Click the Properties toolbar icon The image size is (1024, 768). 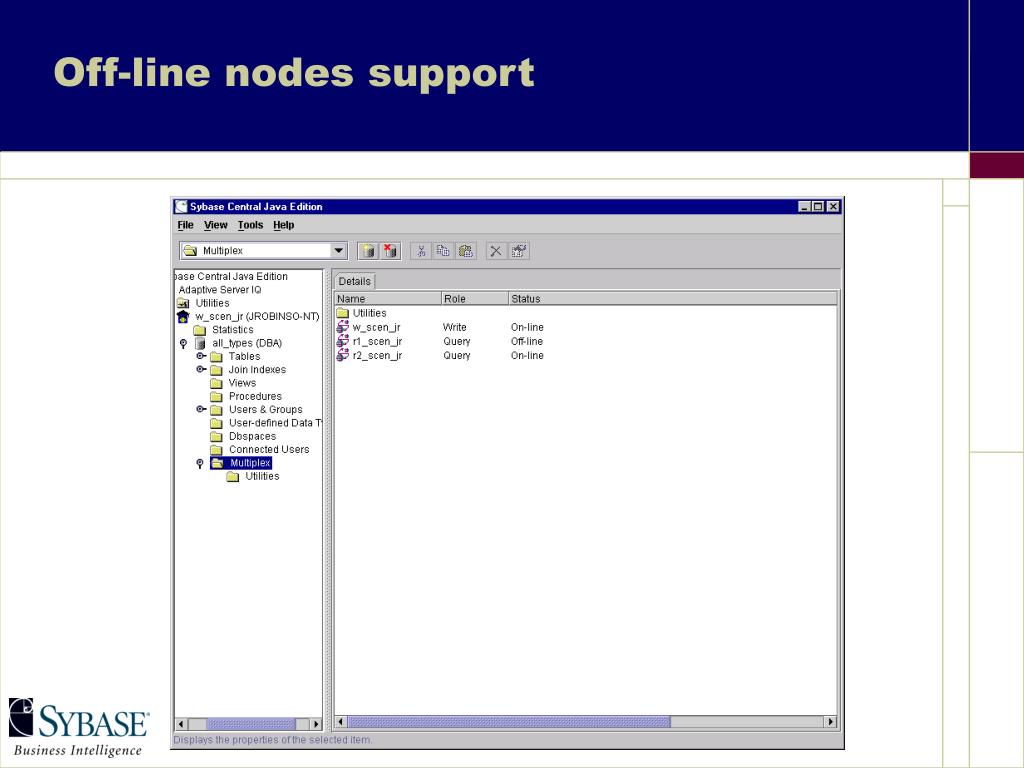point(519,251)
